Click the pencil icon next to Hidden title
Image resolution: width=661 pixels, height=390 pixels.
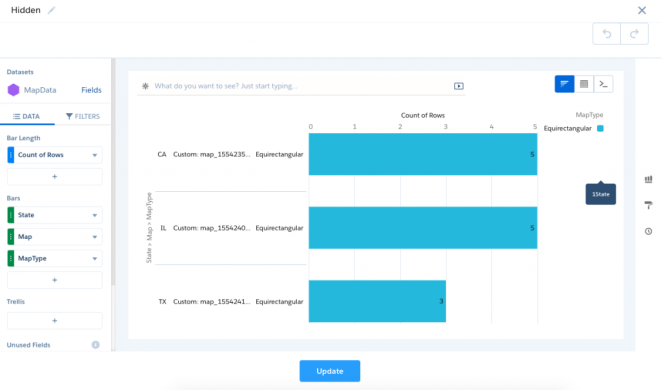[x=51, y=10]
